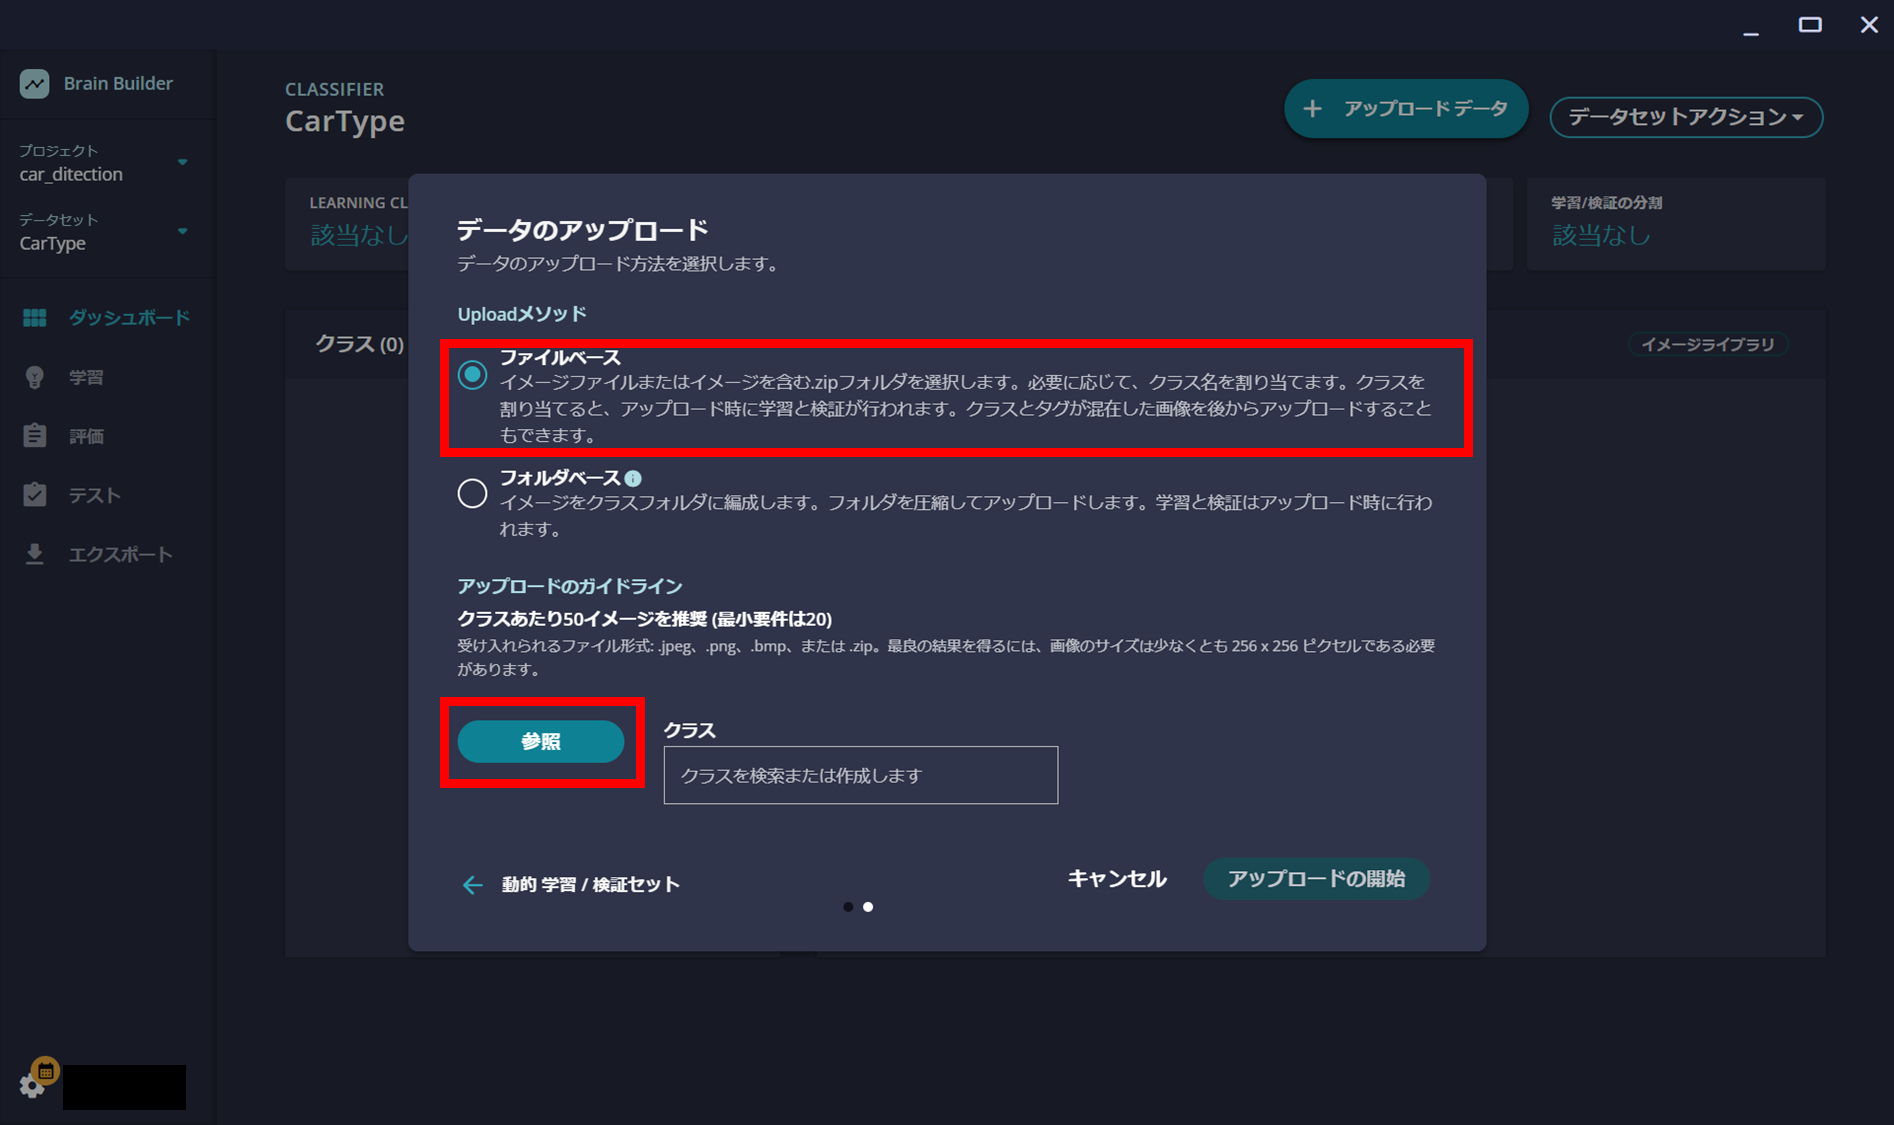Maximize the application window
The height and width of the screenshot is (1125, 1894).
point(1810,25)
